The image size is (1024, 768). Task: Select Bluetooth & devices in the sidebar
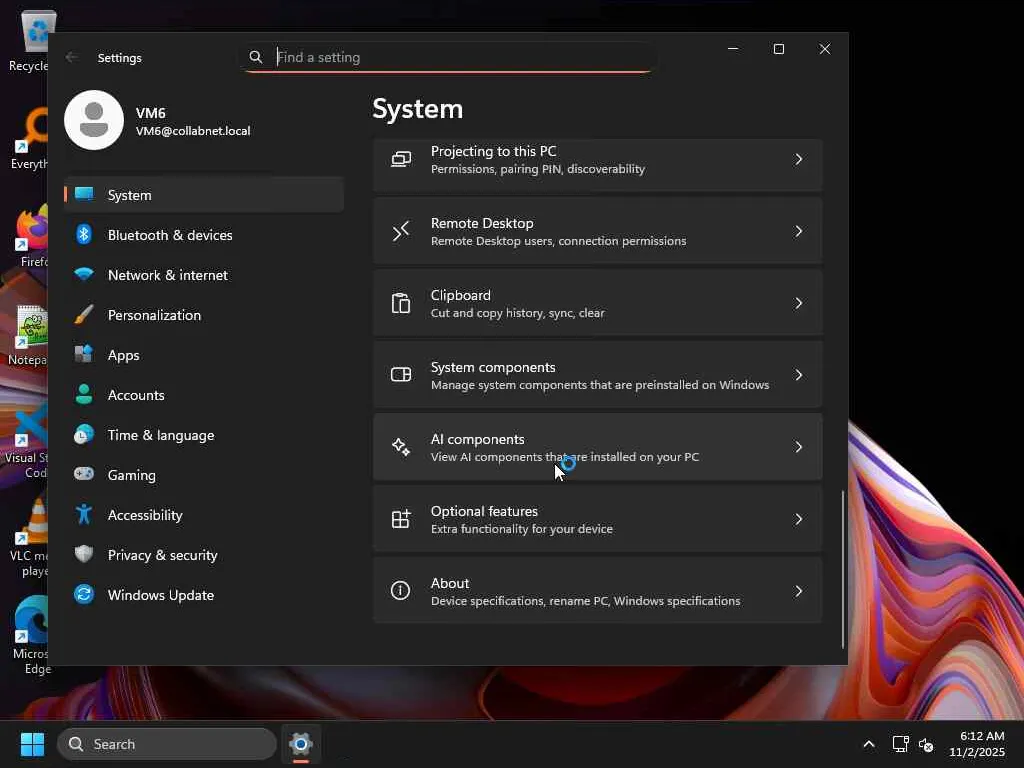click(x=204, y=234)
